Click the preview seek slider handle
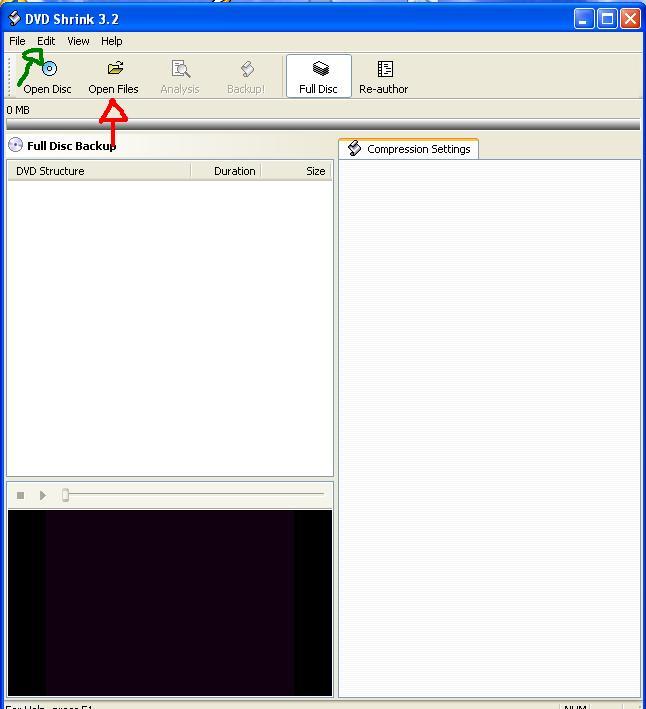 [x=66, y=495]
